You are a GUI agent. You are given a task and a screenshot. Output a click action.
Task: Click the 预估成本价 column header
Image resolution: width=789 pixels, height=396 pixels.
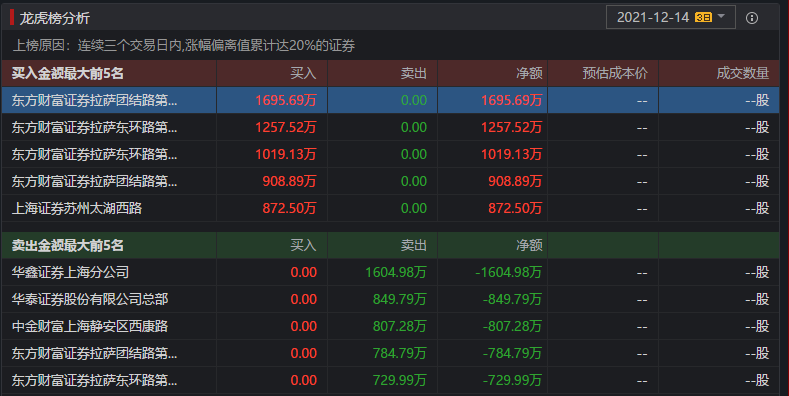pos(615,73)
